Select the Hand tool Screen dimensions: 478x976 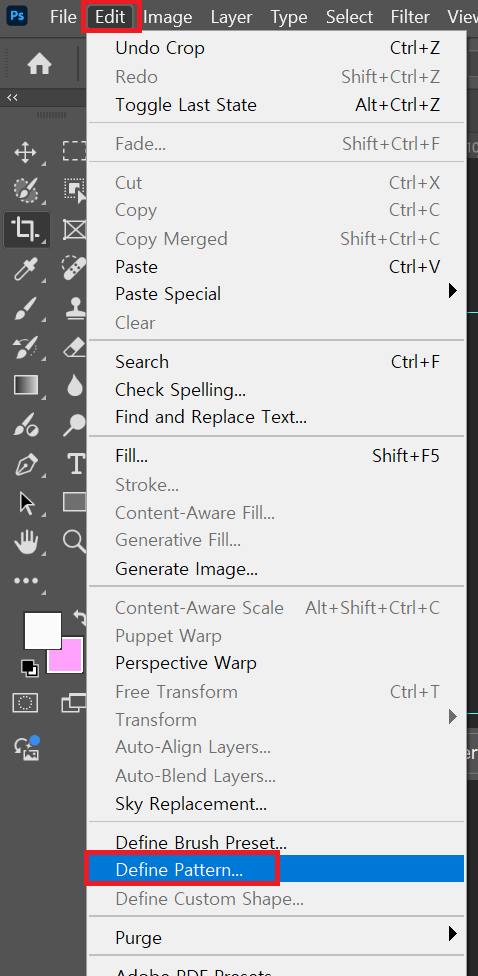tap(26, 542)
